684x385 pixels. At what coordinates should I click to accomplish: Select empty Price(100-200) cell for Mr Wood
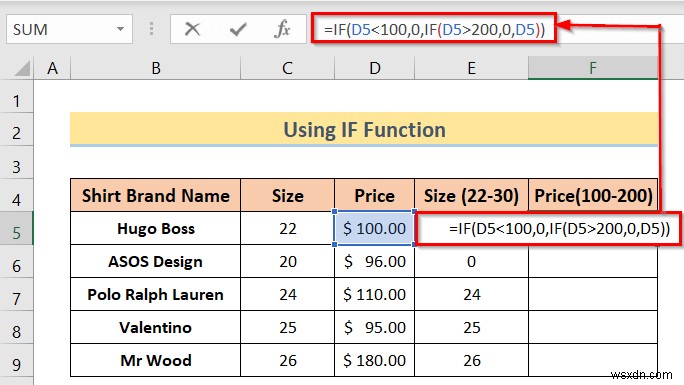point(593,361)
